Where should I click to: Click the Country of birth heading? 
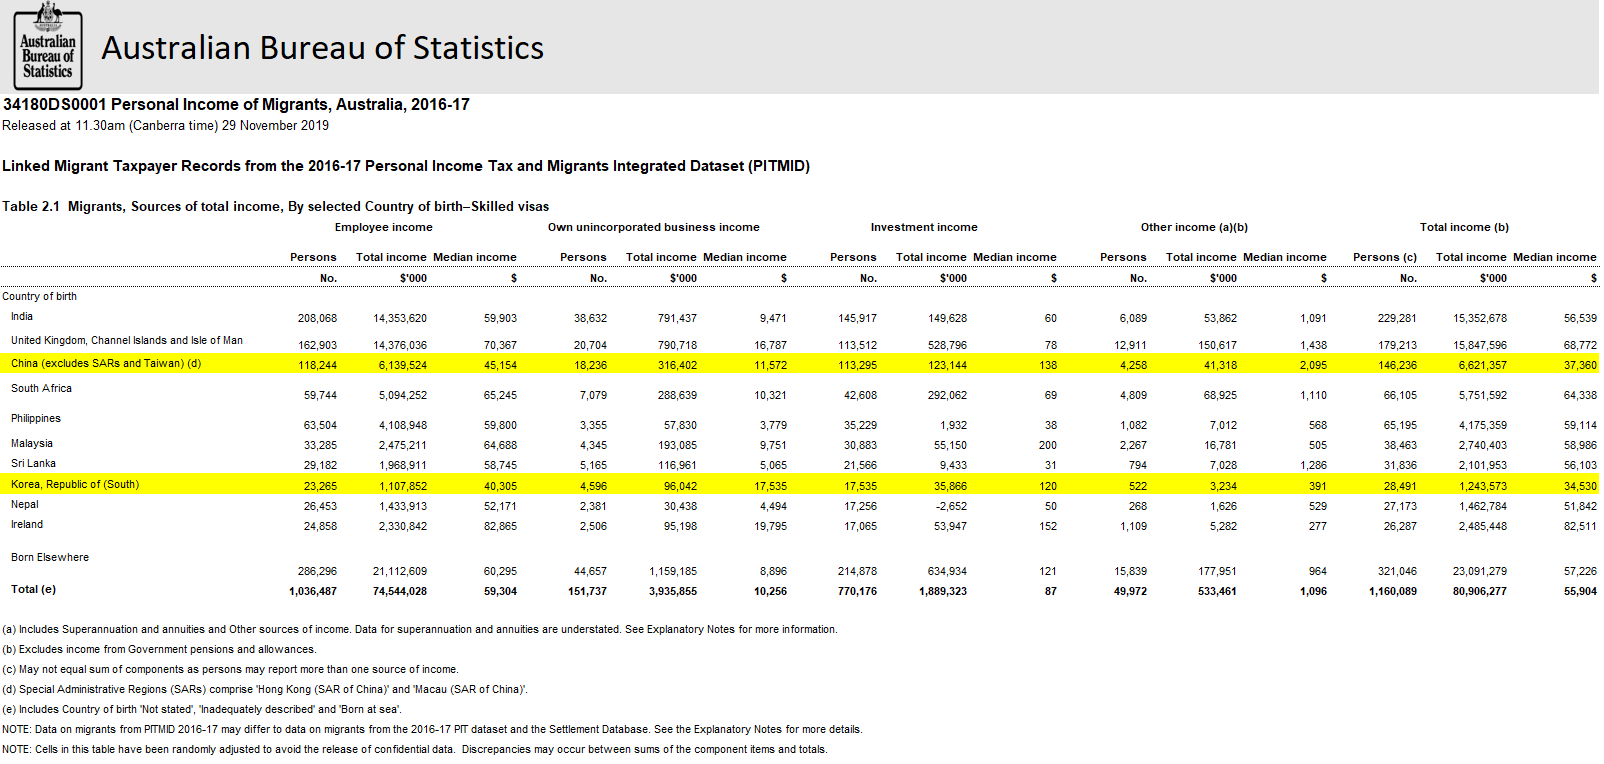point(39,297)
